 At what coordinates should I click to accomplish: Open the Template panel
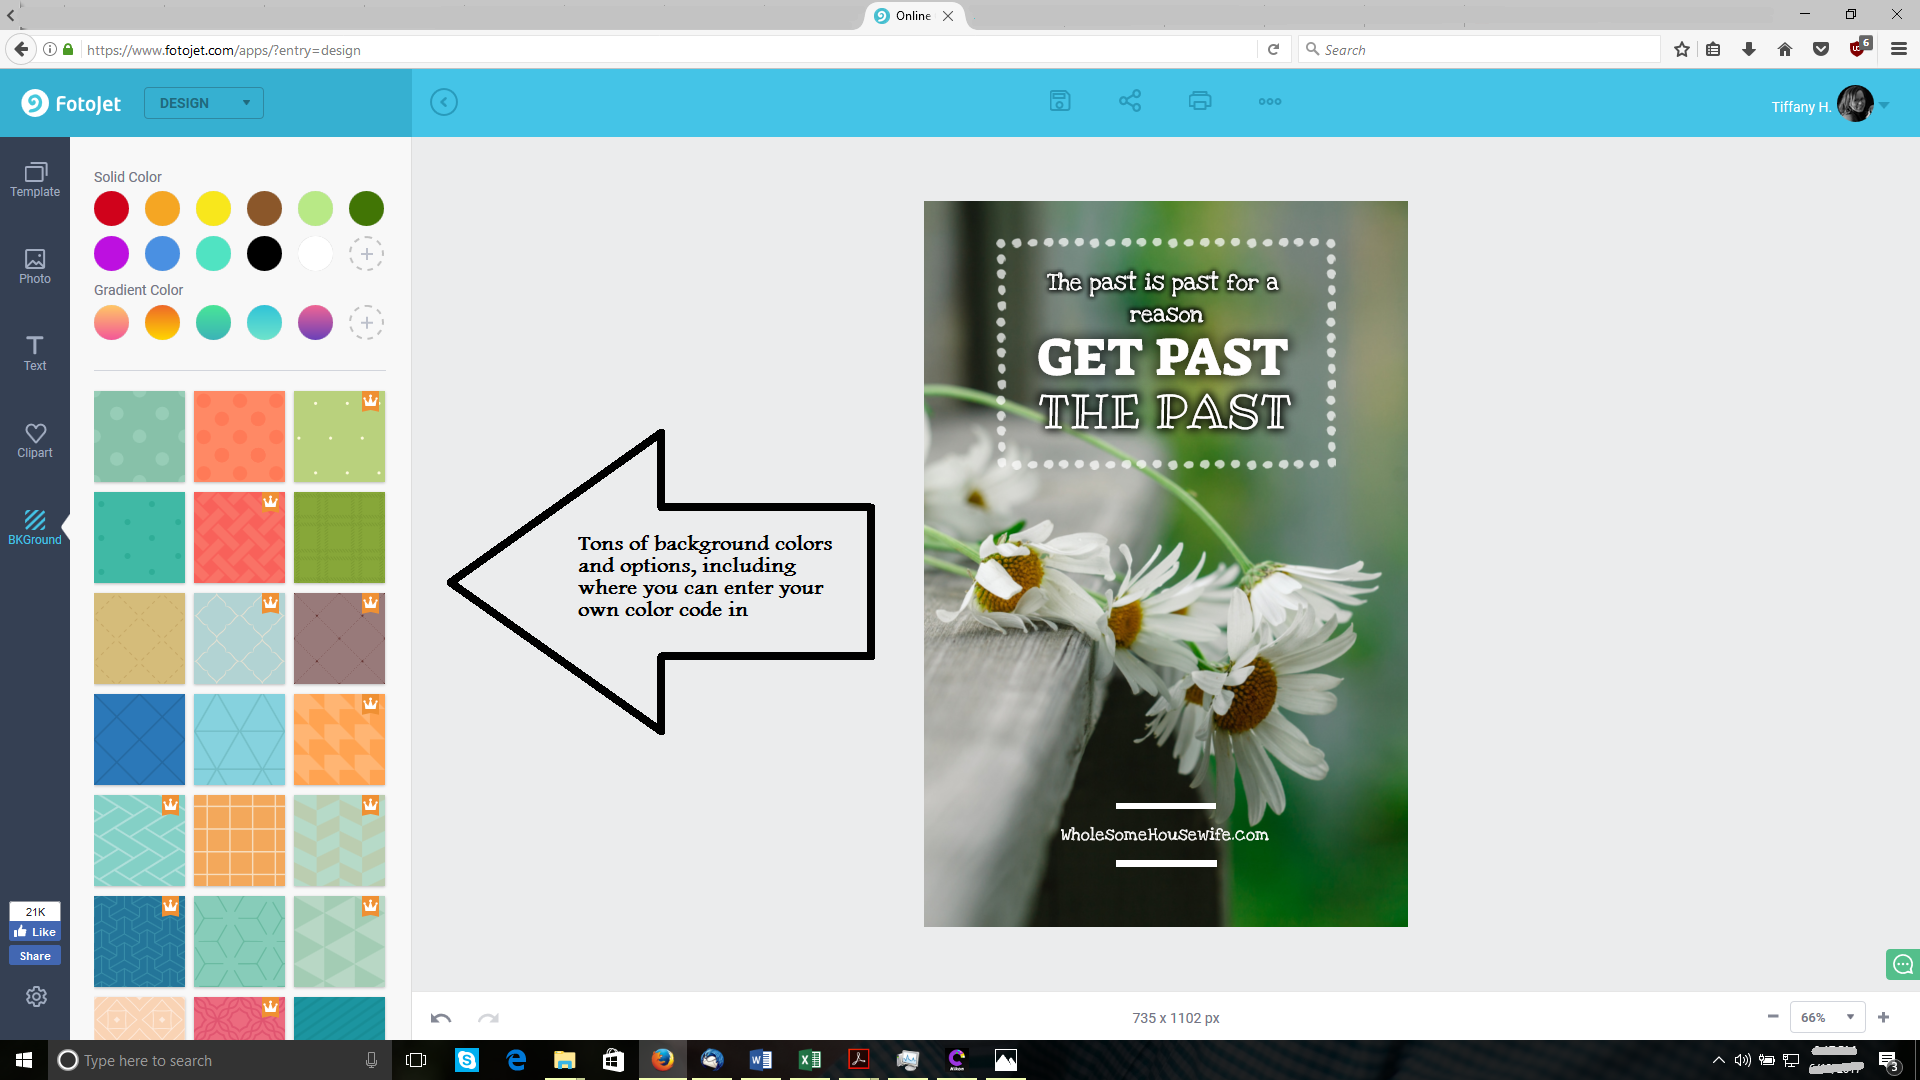coord(35,180)
